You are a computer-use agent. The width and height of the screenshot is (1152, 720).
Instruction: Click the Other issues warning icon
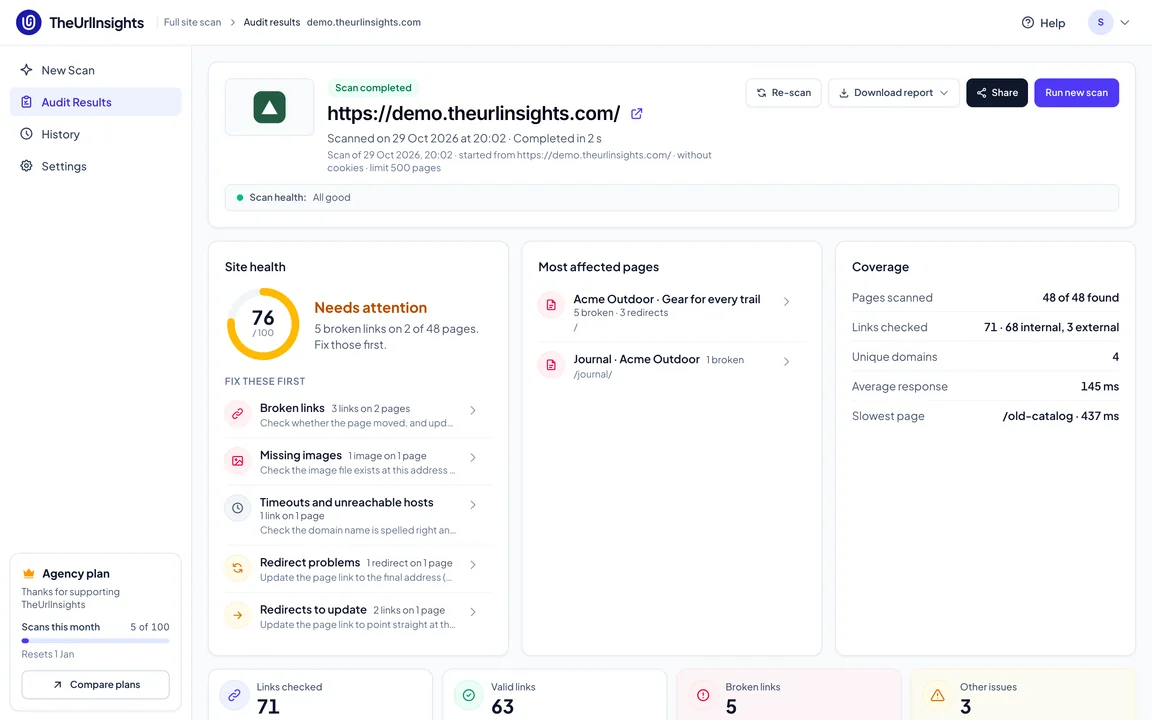pyautogui.click(x=937, y=695)
